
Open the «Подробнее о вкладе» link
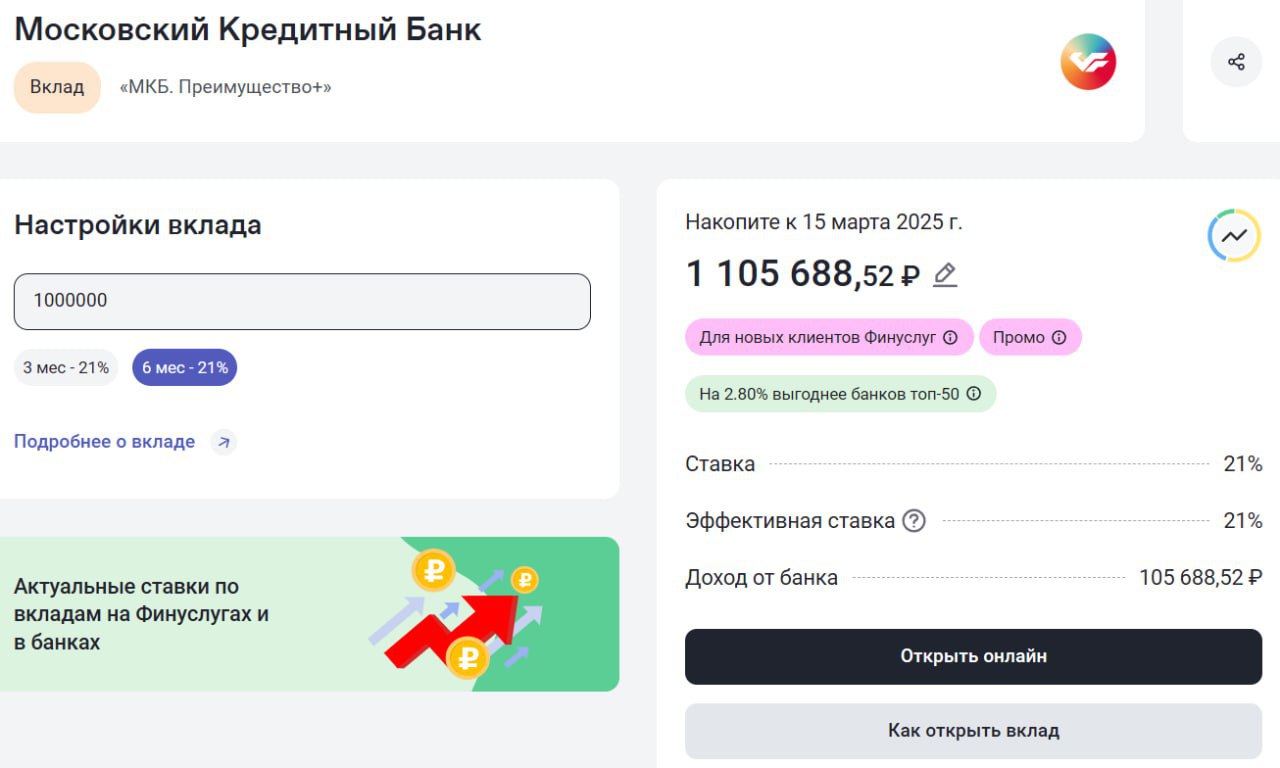104,442
